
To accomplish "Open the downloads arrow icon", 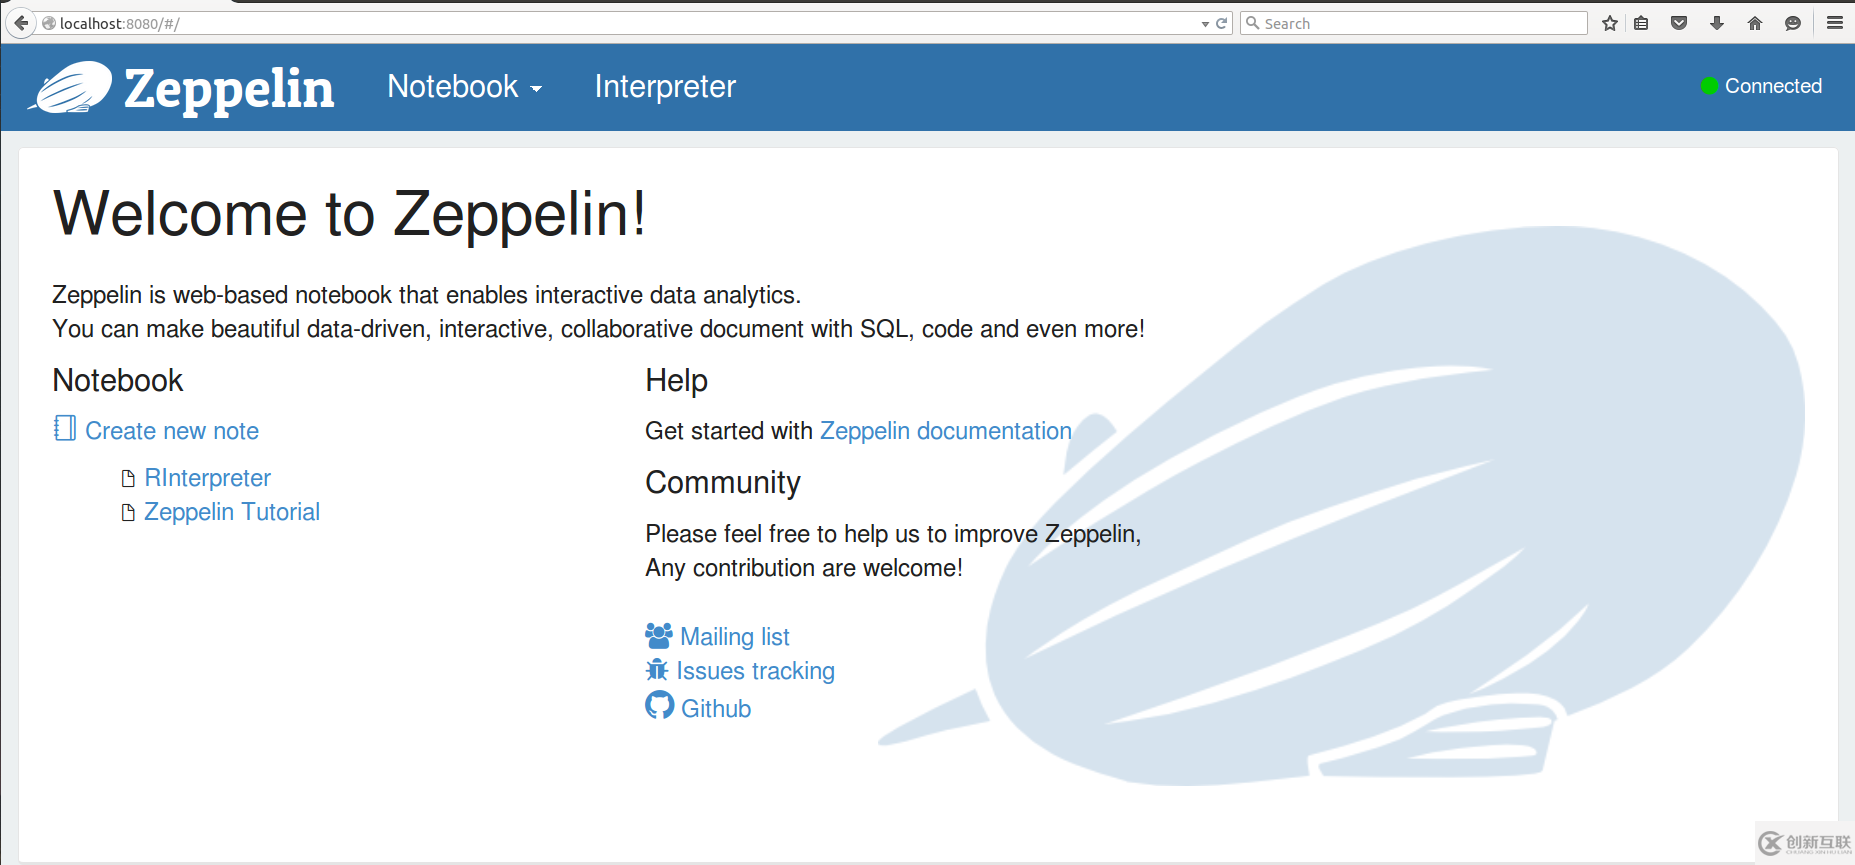I will tap(1717, 23).
